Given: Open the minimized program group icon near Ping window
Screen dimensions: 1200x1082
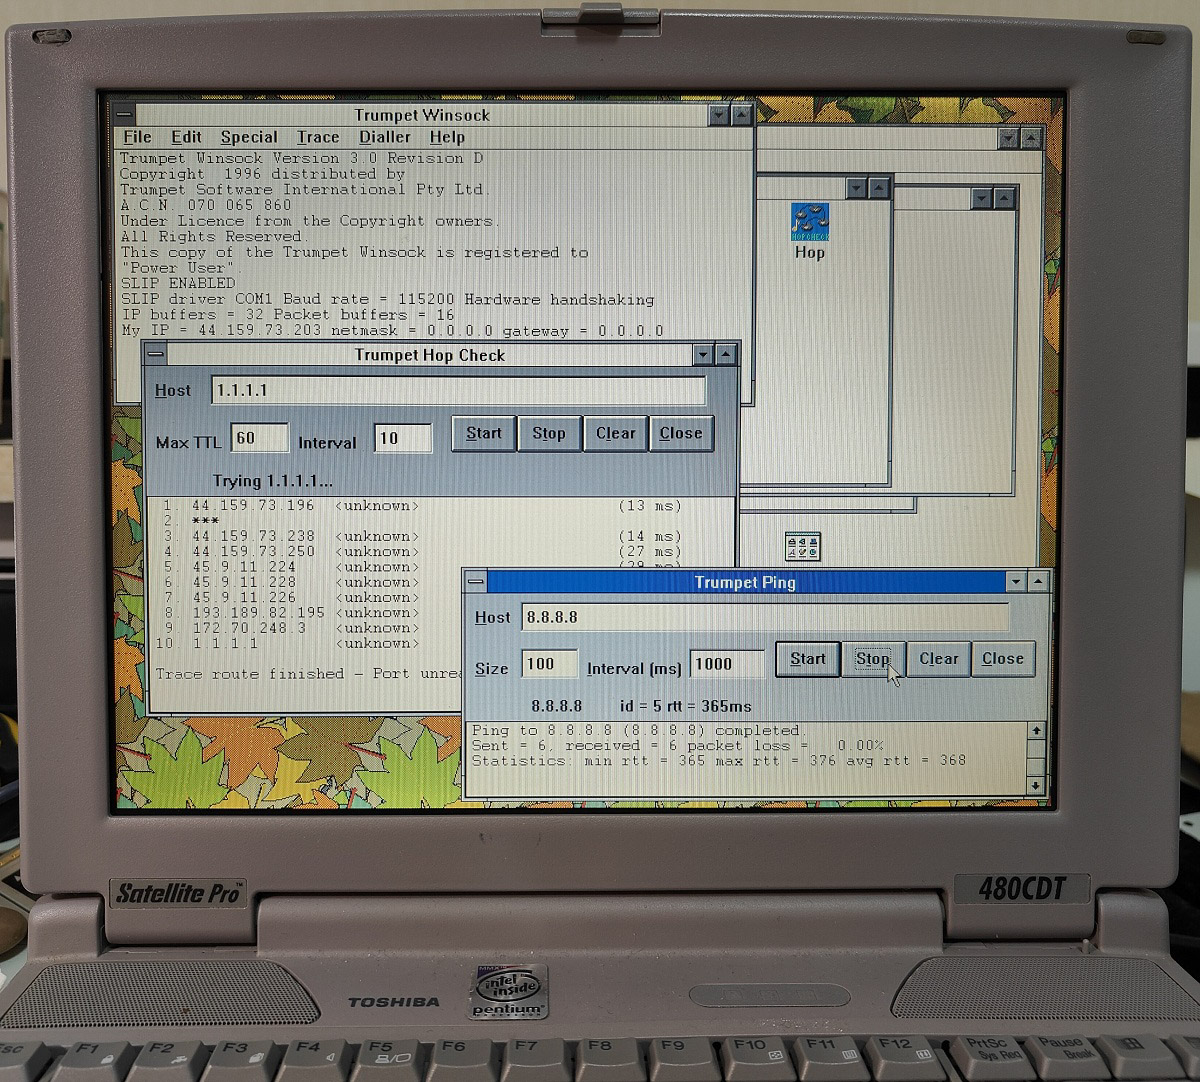Looking at the screenshot, I should pyautogui.click(x=802, y=546).
